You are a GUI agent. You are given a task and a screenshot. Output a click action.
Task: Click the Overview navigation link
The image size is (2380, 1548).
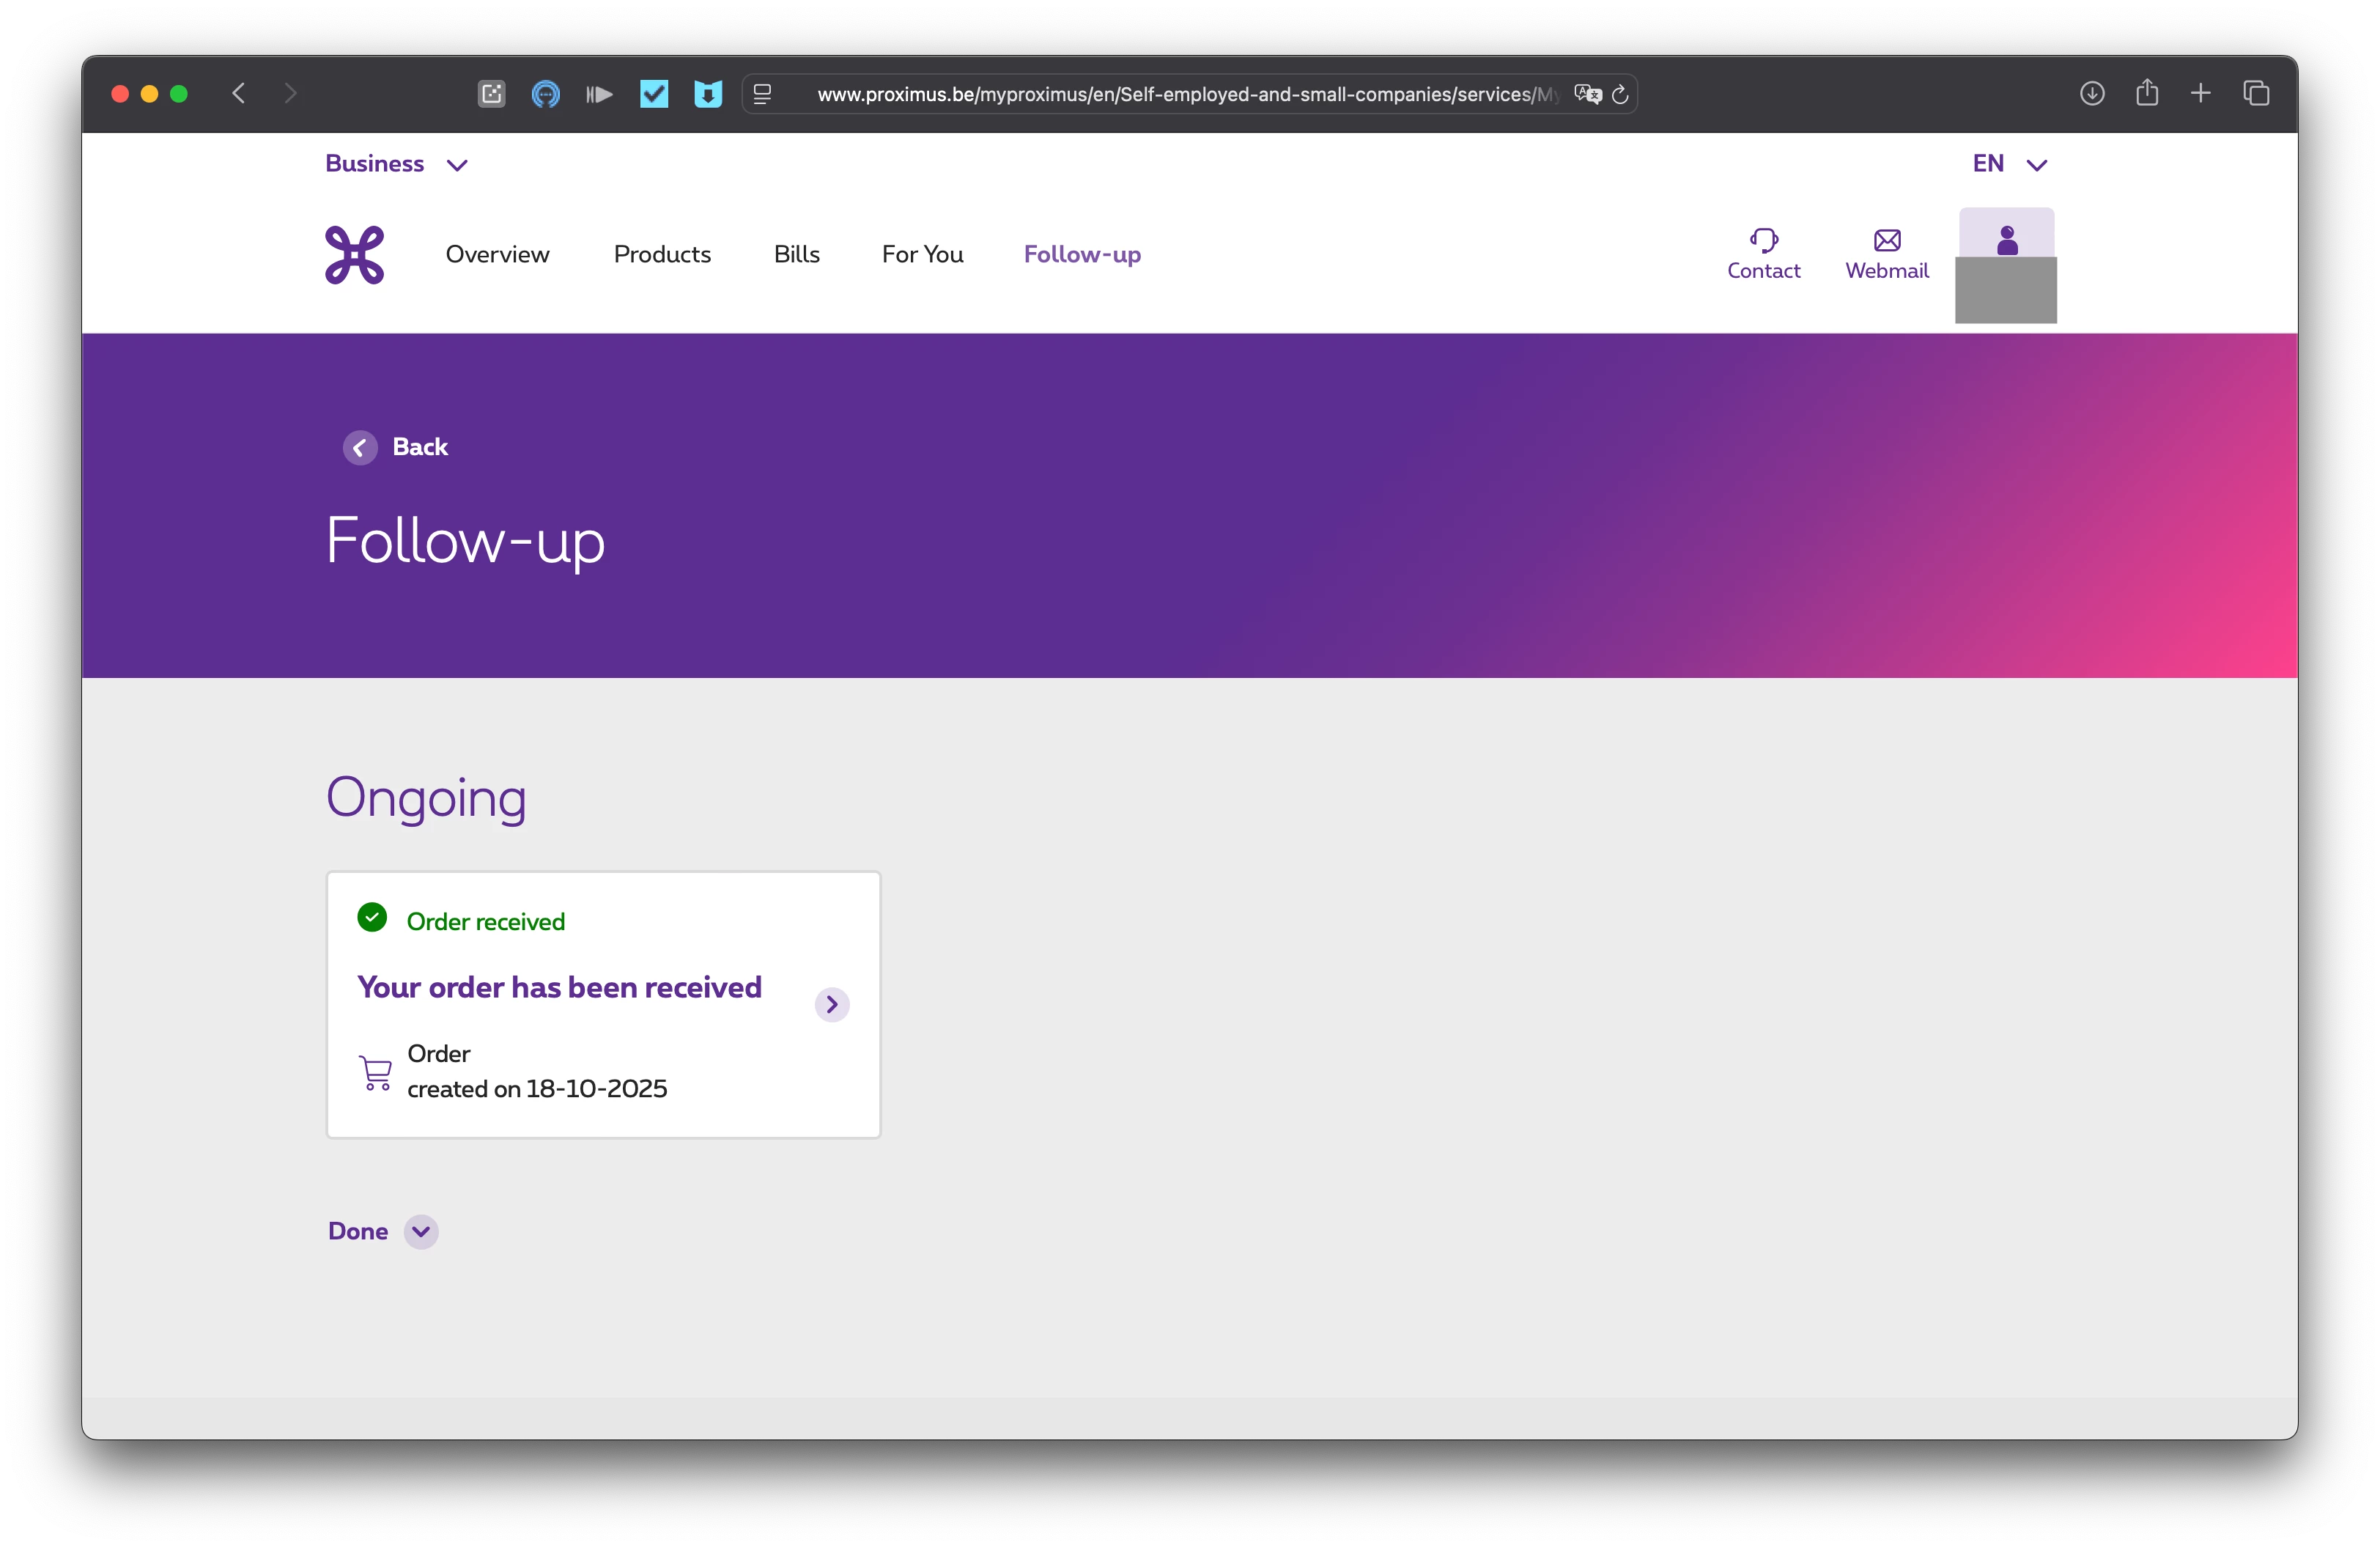pyautogui.click(x=497, y=255)
